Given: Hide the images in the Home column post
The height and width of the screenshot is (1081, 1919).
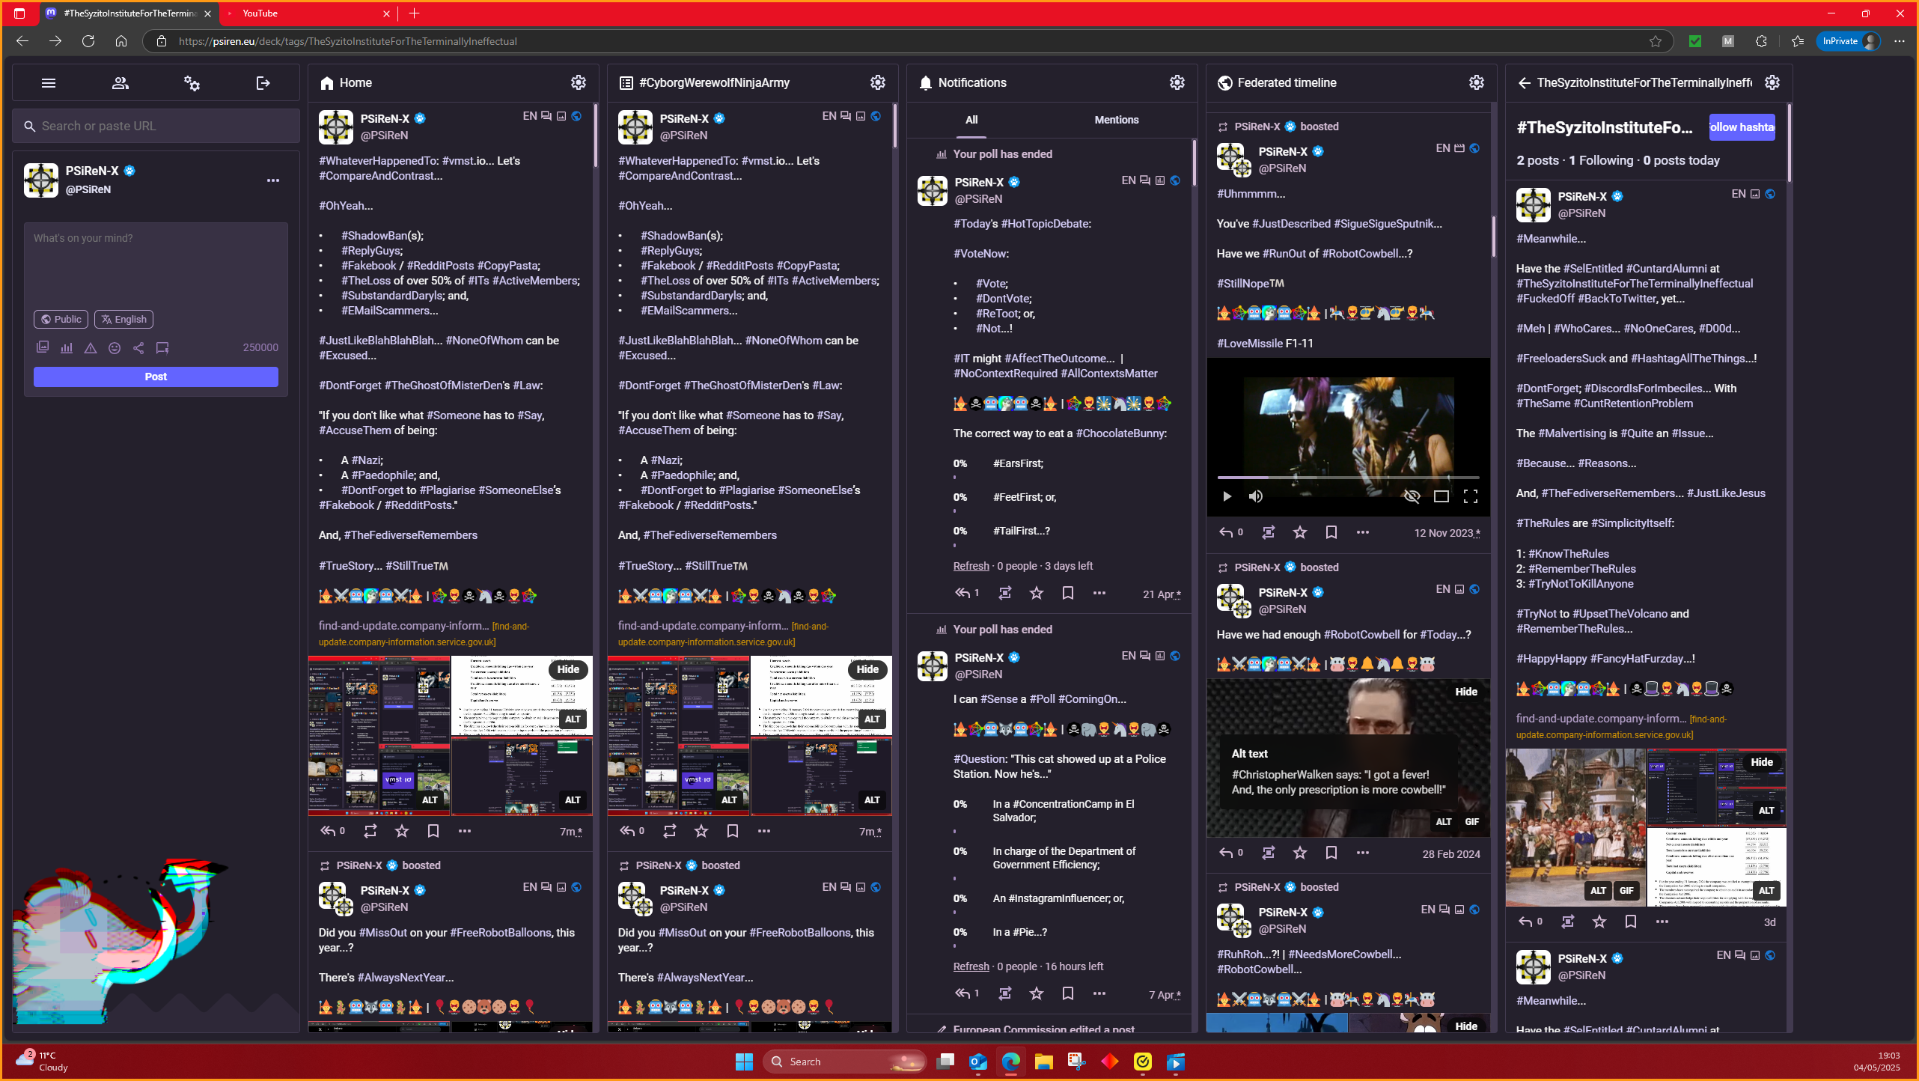Looking at the screenshot, I should pyautogui.click(x=568, y=670).
